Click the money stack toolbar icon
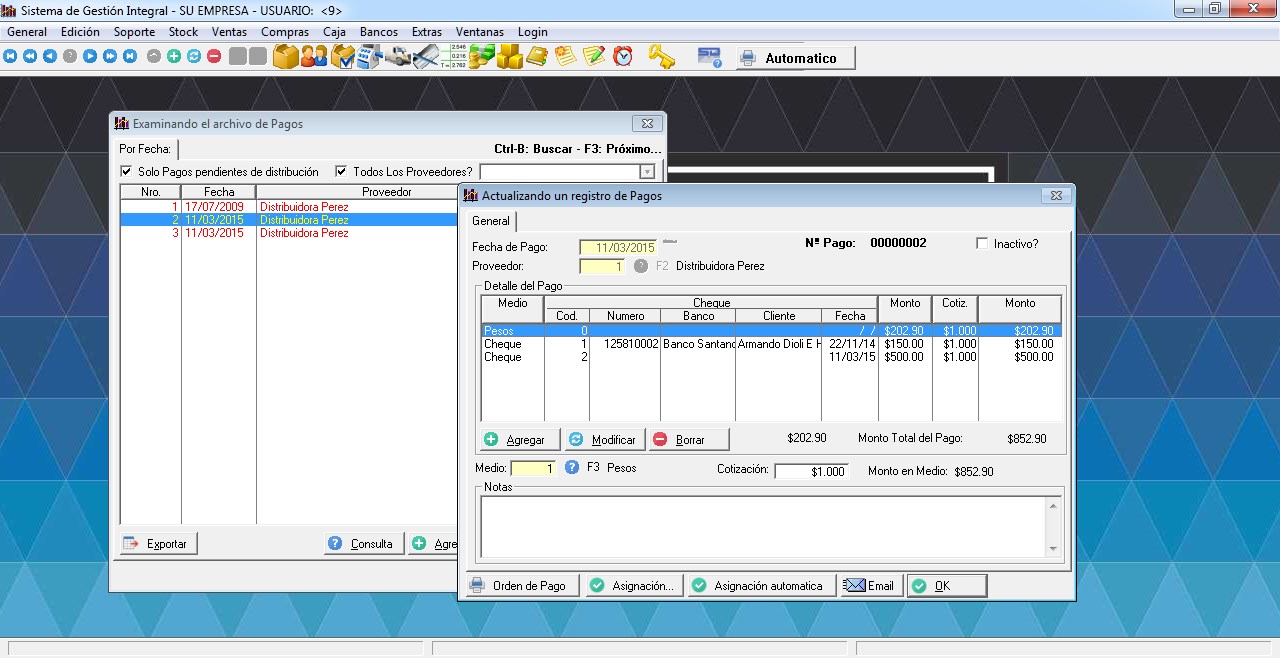This screenshot has height=658, width=1280. (482, 57)
